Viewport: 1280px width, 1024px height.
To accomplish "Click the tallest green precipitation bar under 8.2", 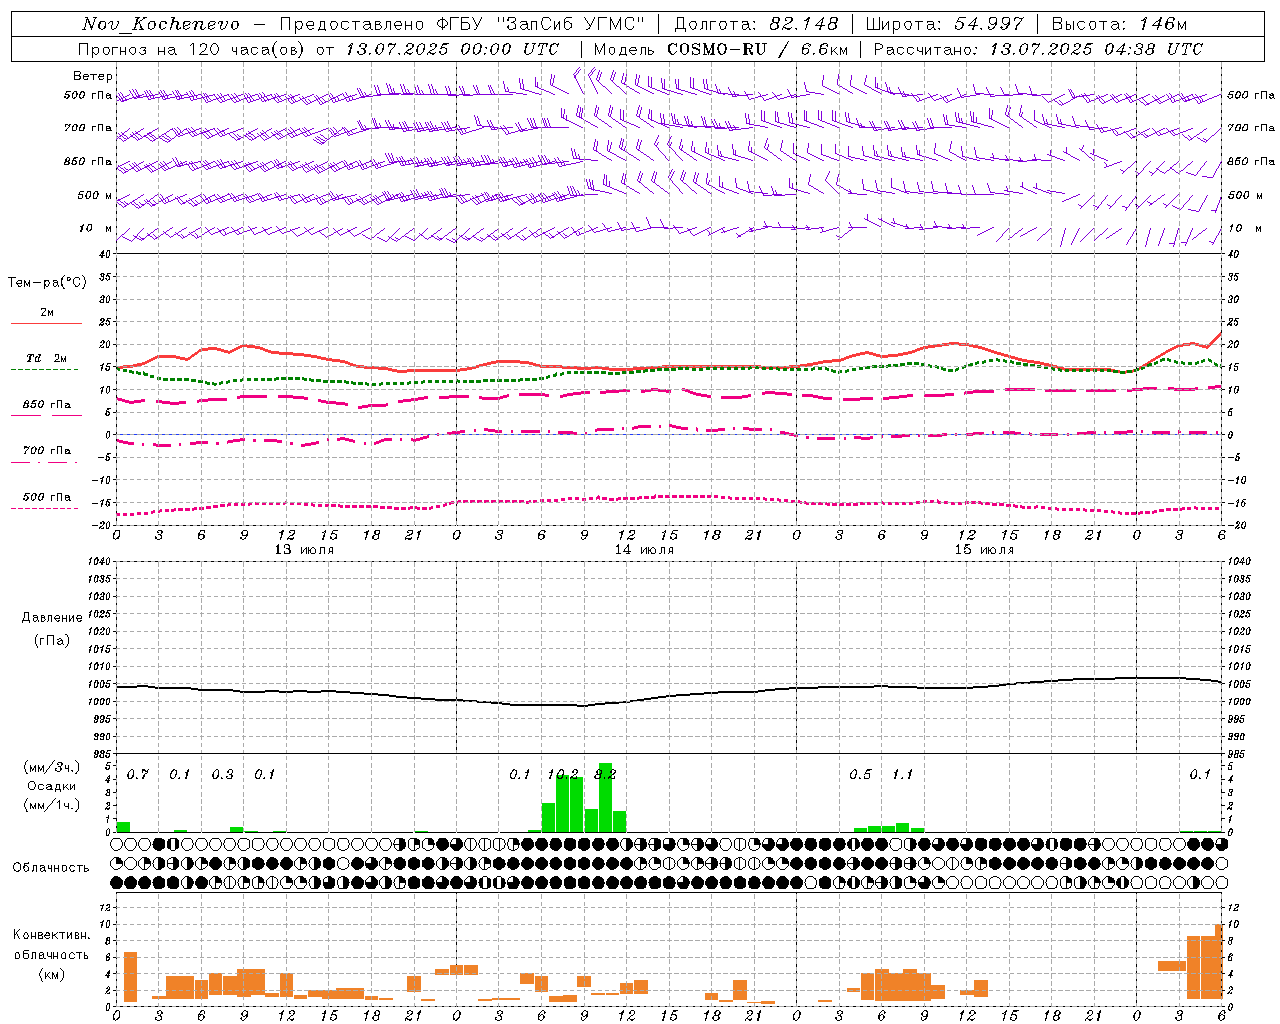I will (605, 797).
